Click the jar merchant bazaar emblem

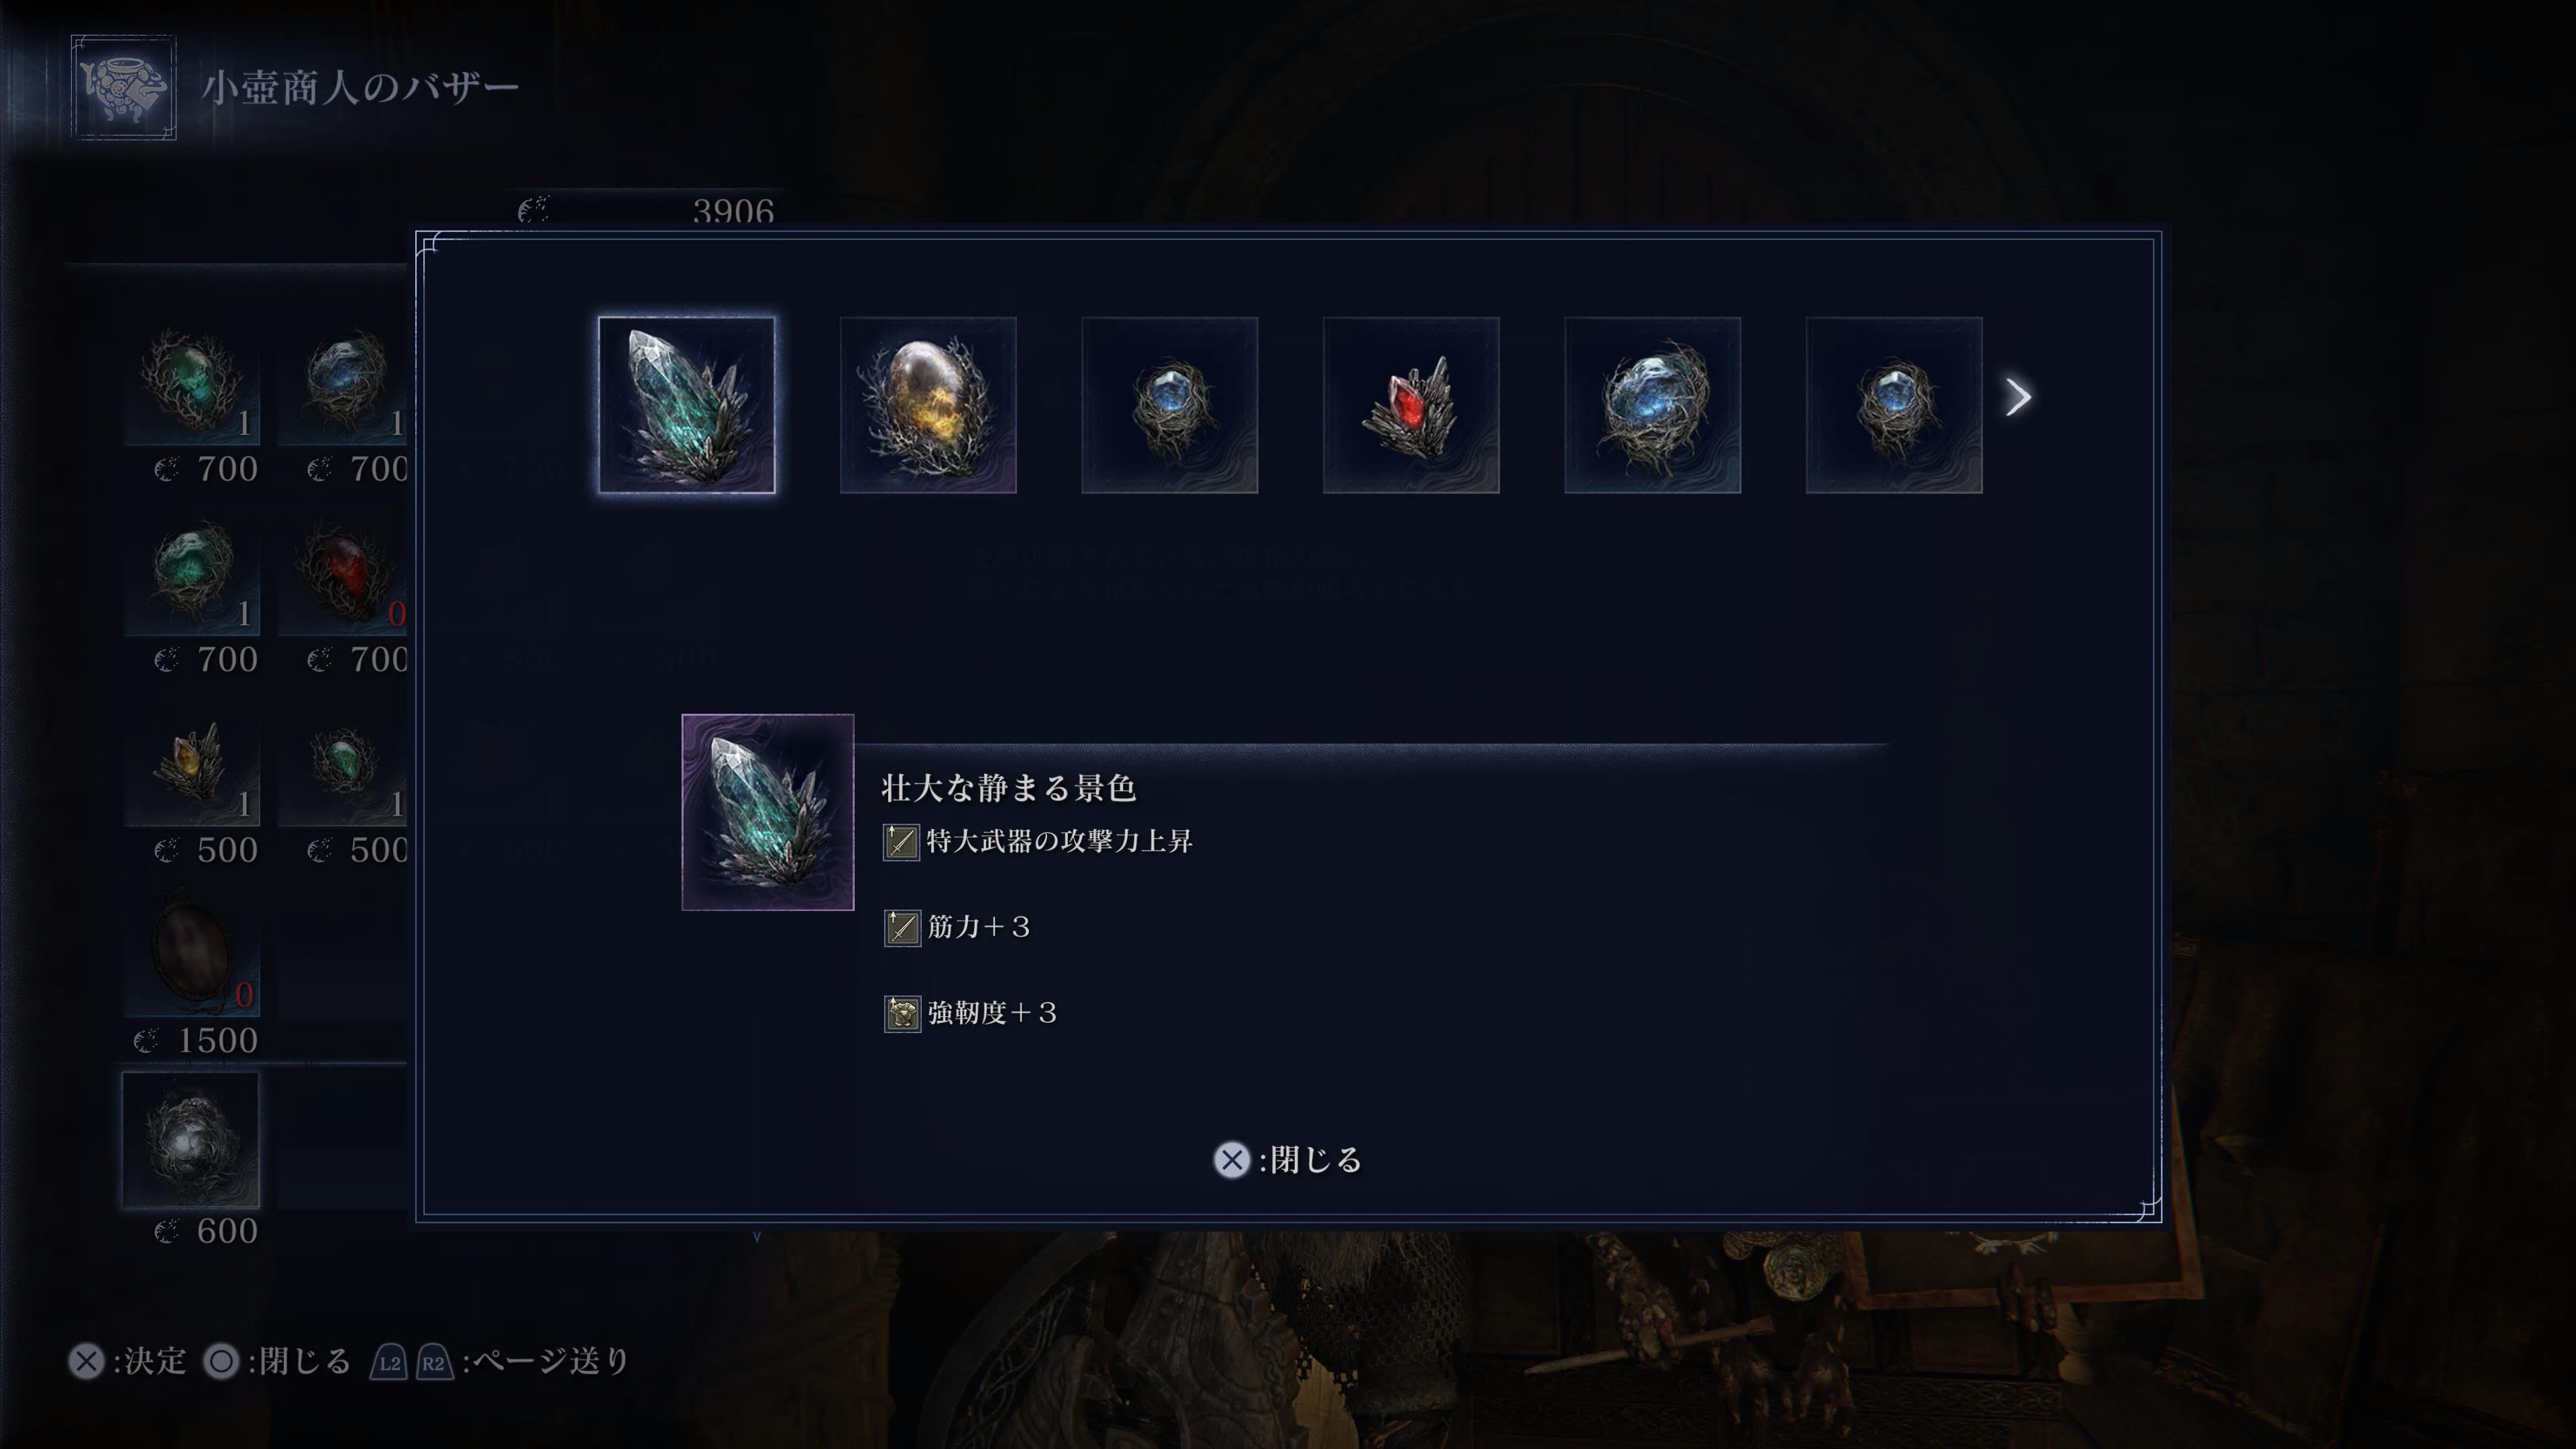pos(124,87)
